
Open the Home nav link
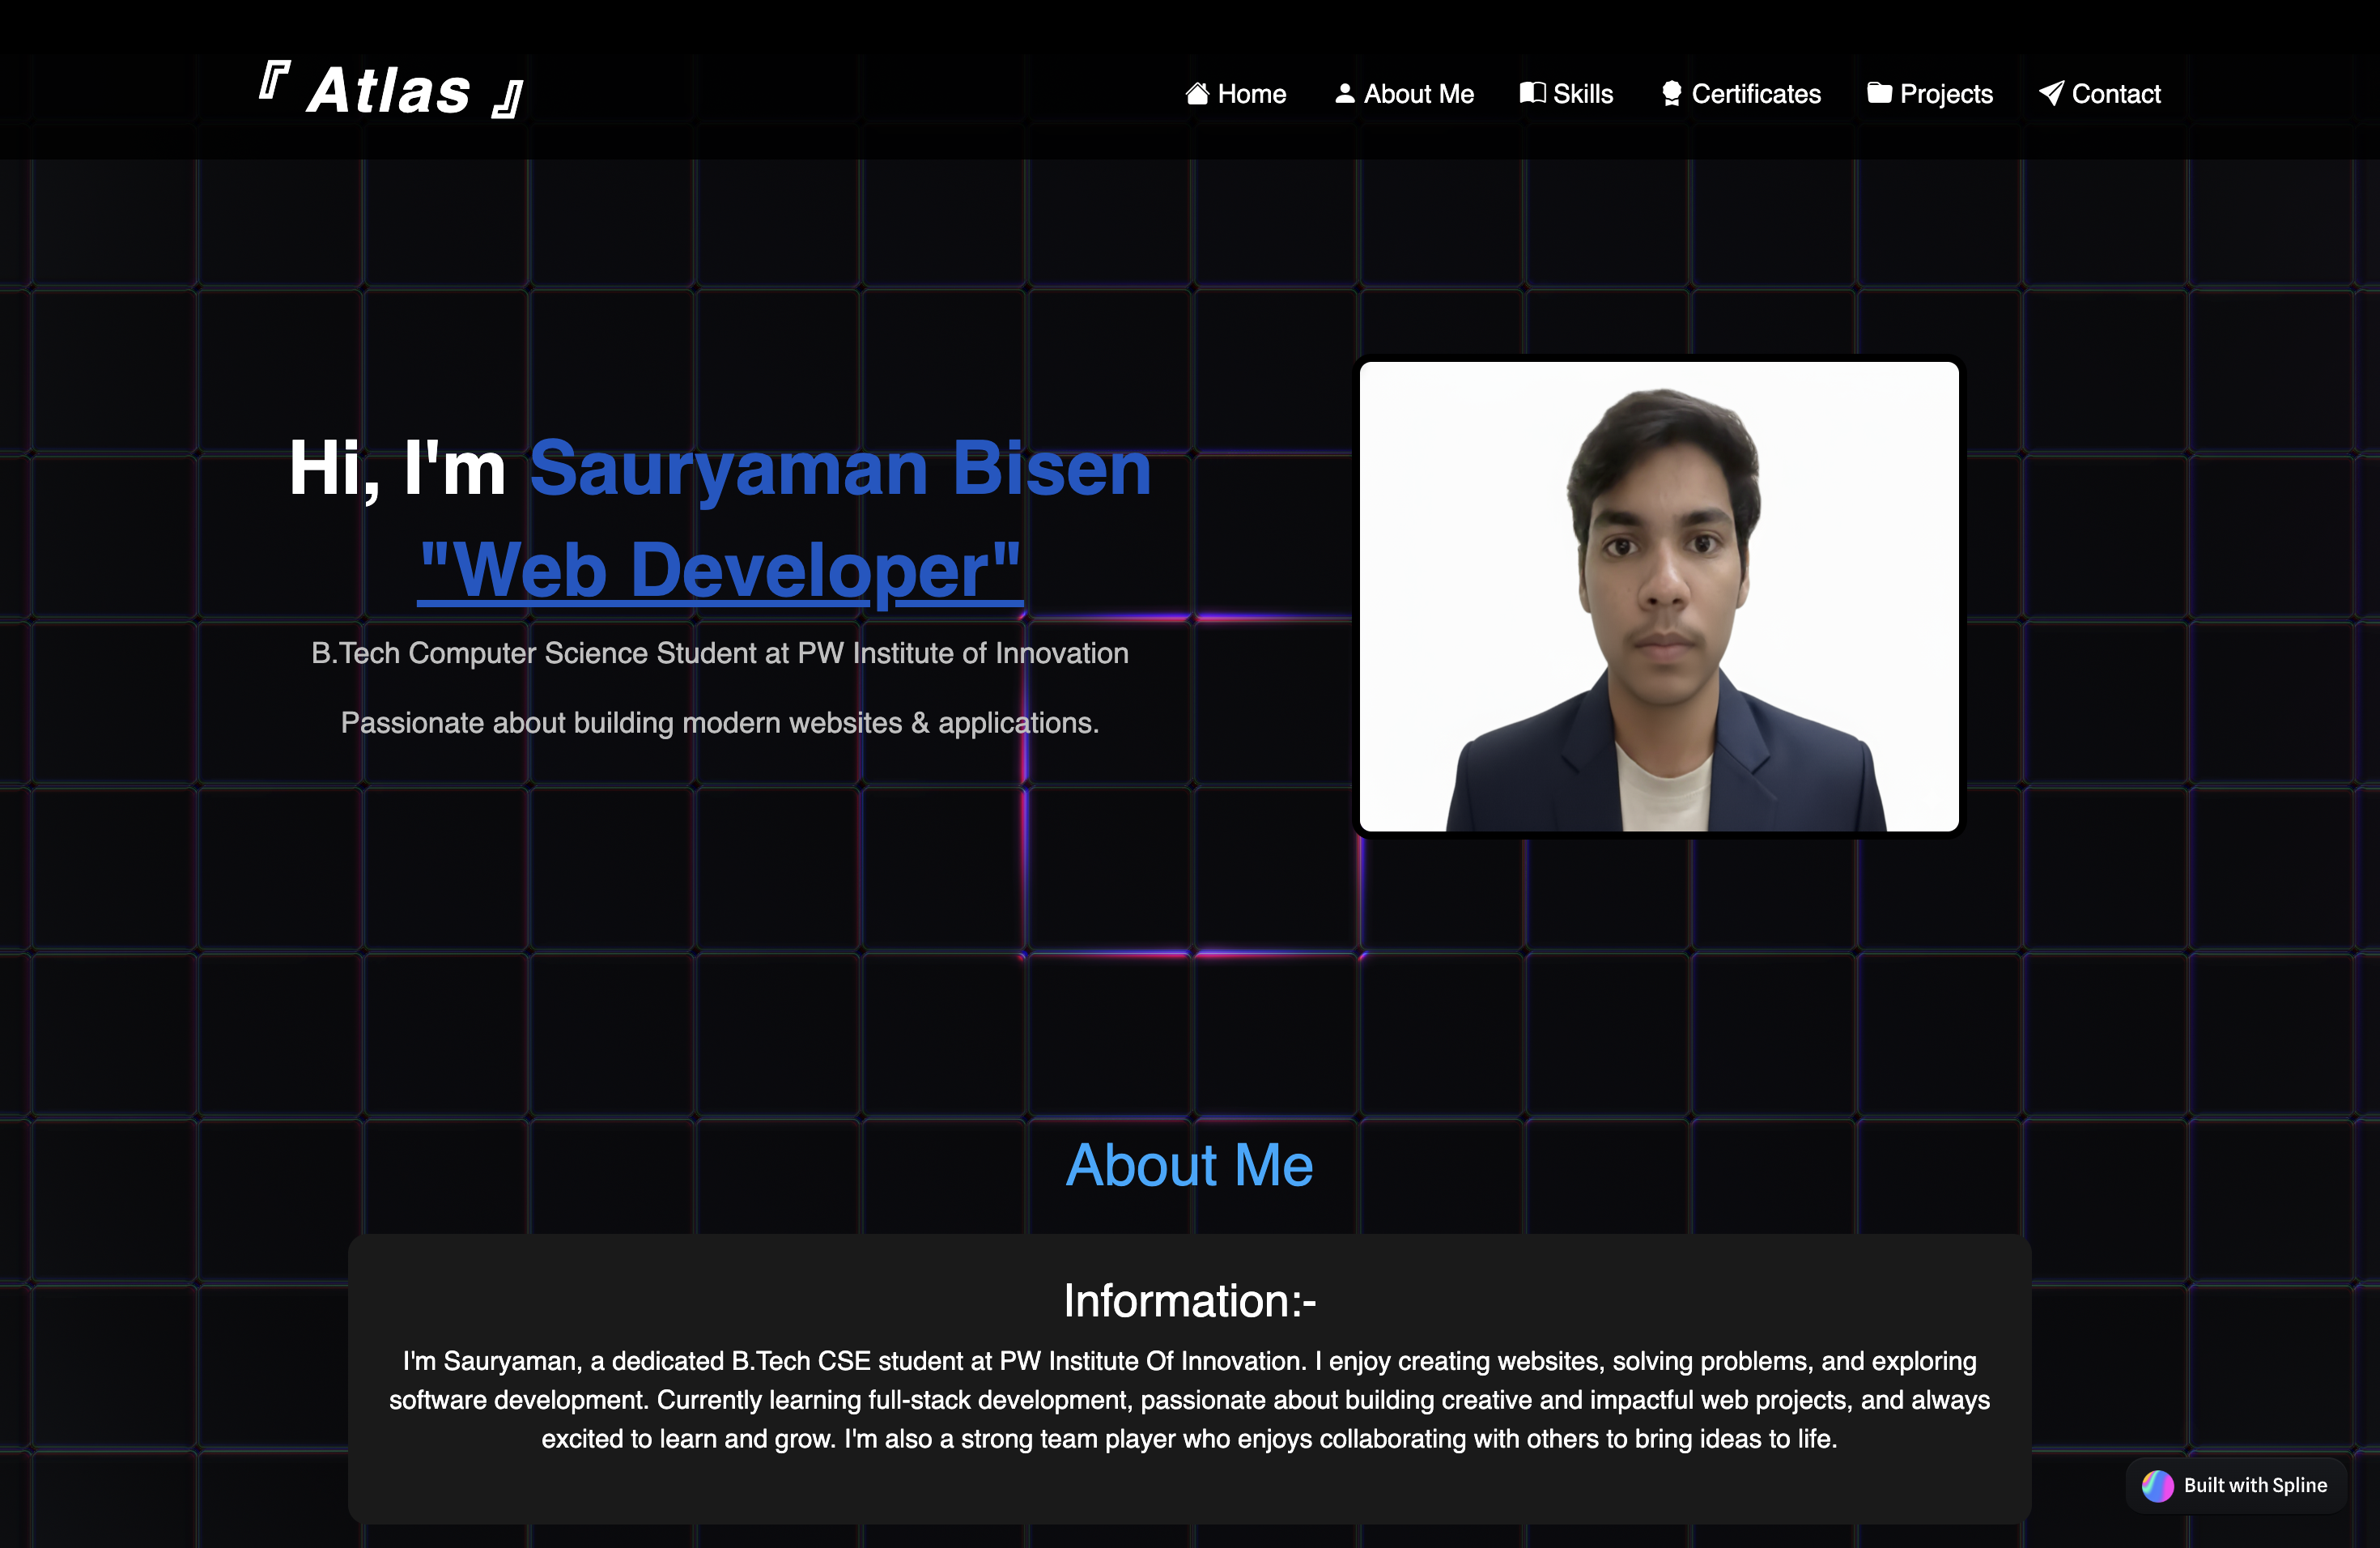pyautogui.click(x=1251, y=94)
